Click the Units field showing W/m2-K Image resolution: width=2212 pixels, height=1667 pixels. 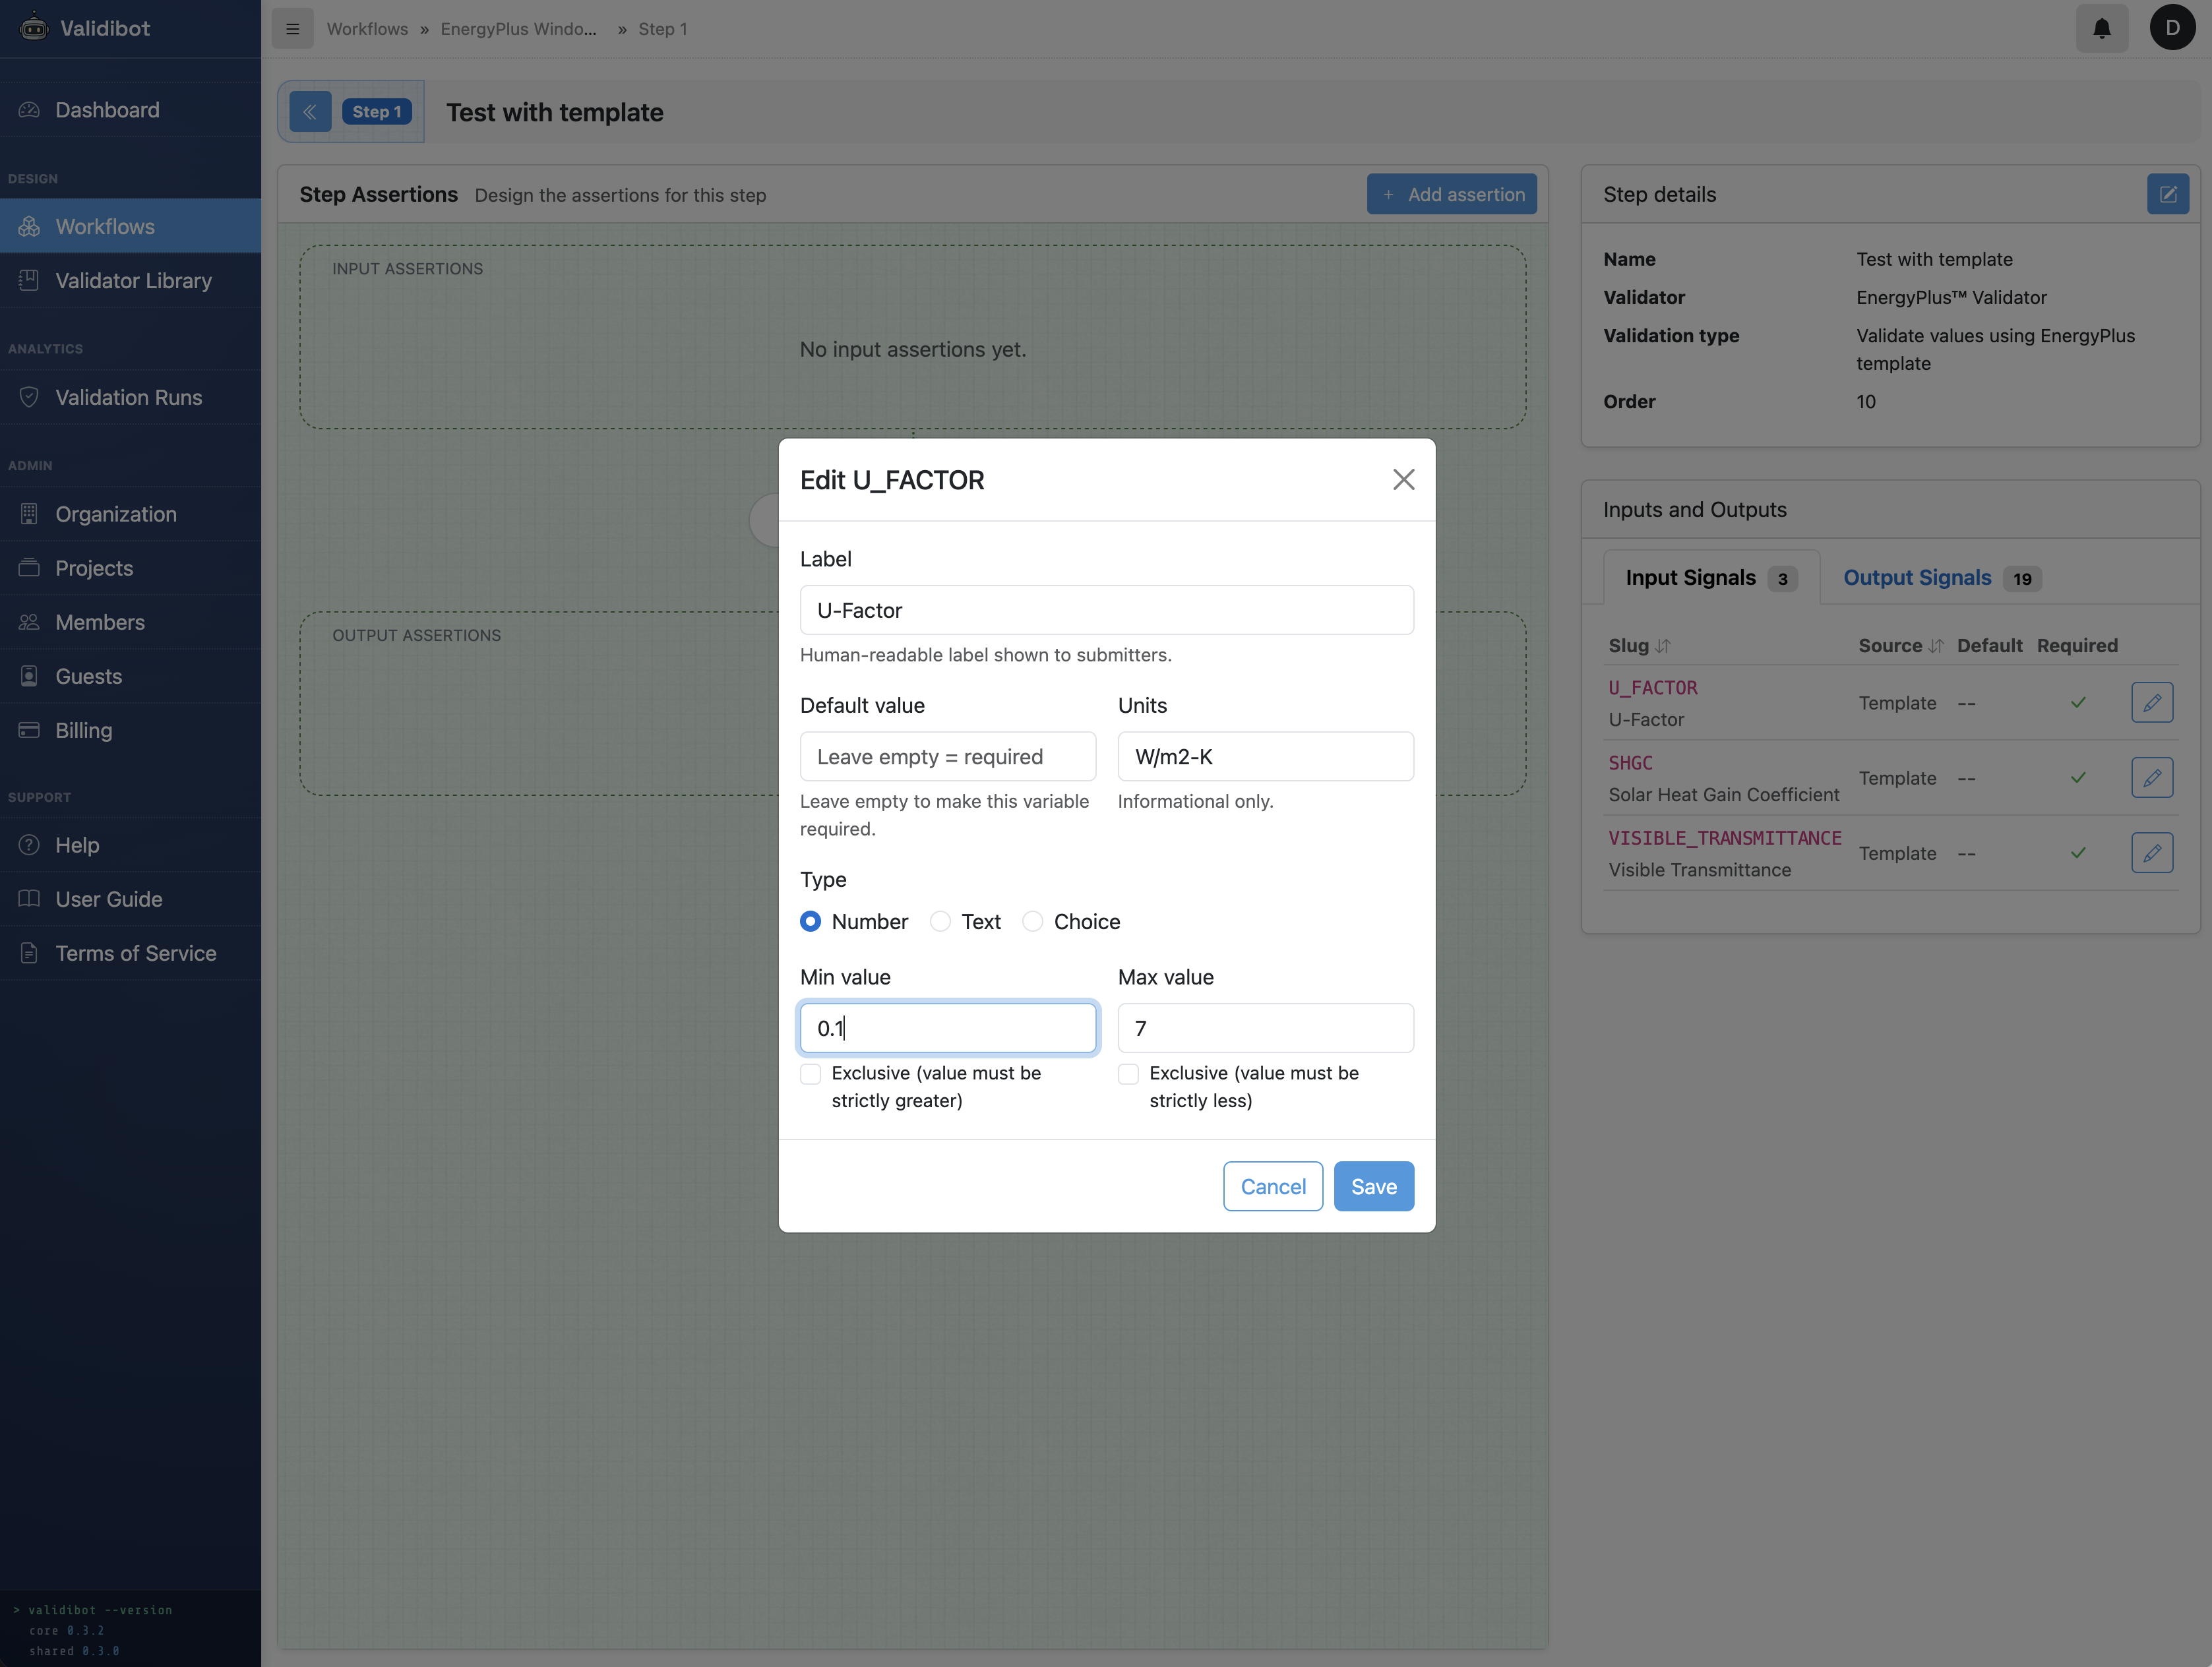click(1264, 756)
